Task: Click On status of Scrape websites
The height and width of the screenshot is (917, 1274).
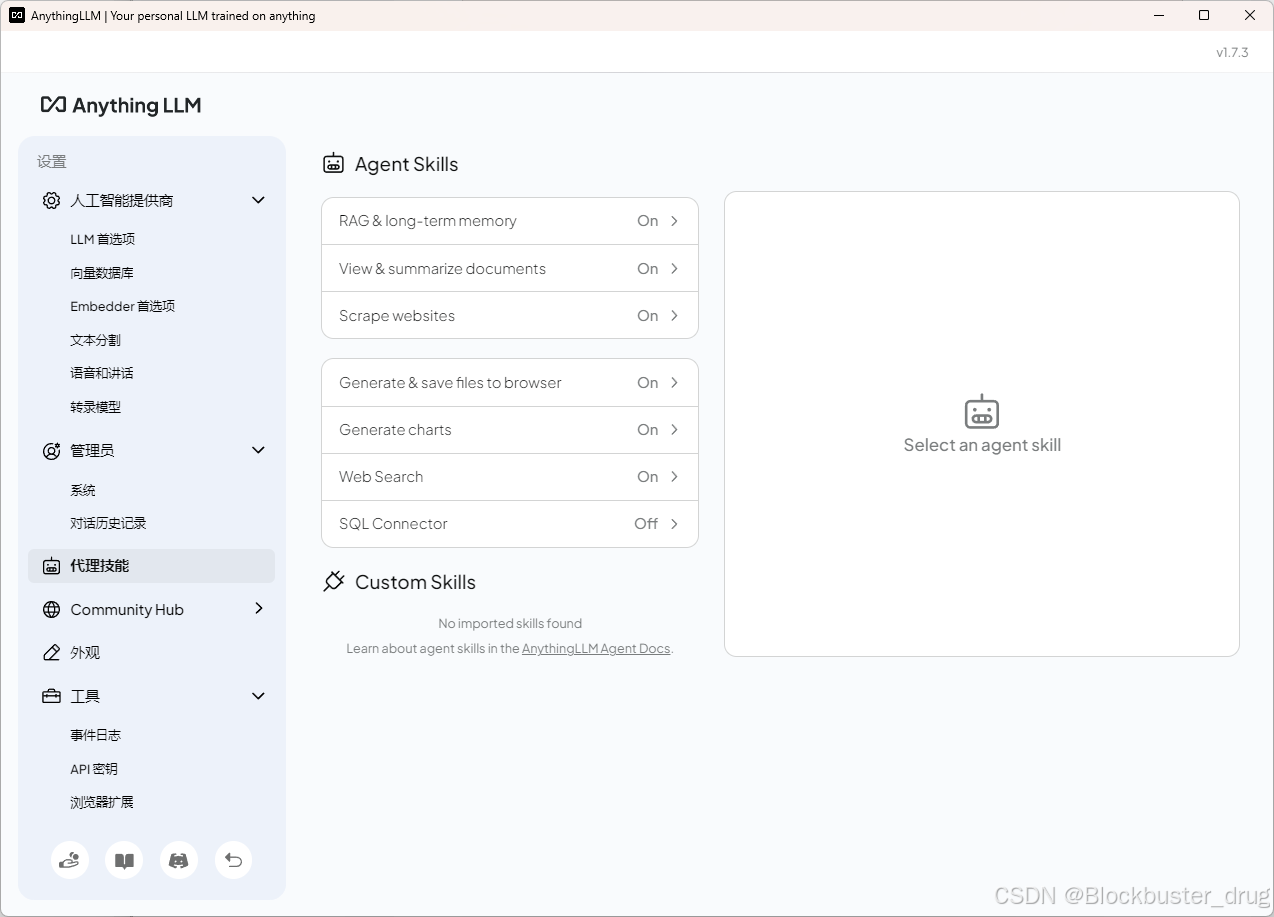Action: [648, 315]
